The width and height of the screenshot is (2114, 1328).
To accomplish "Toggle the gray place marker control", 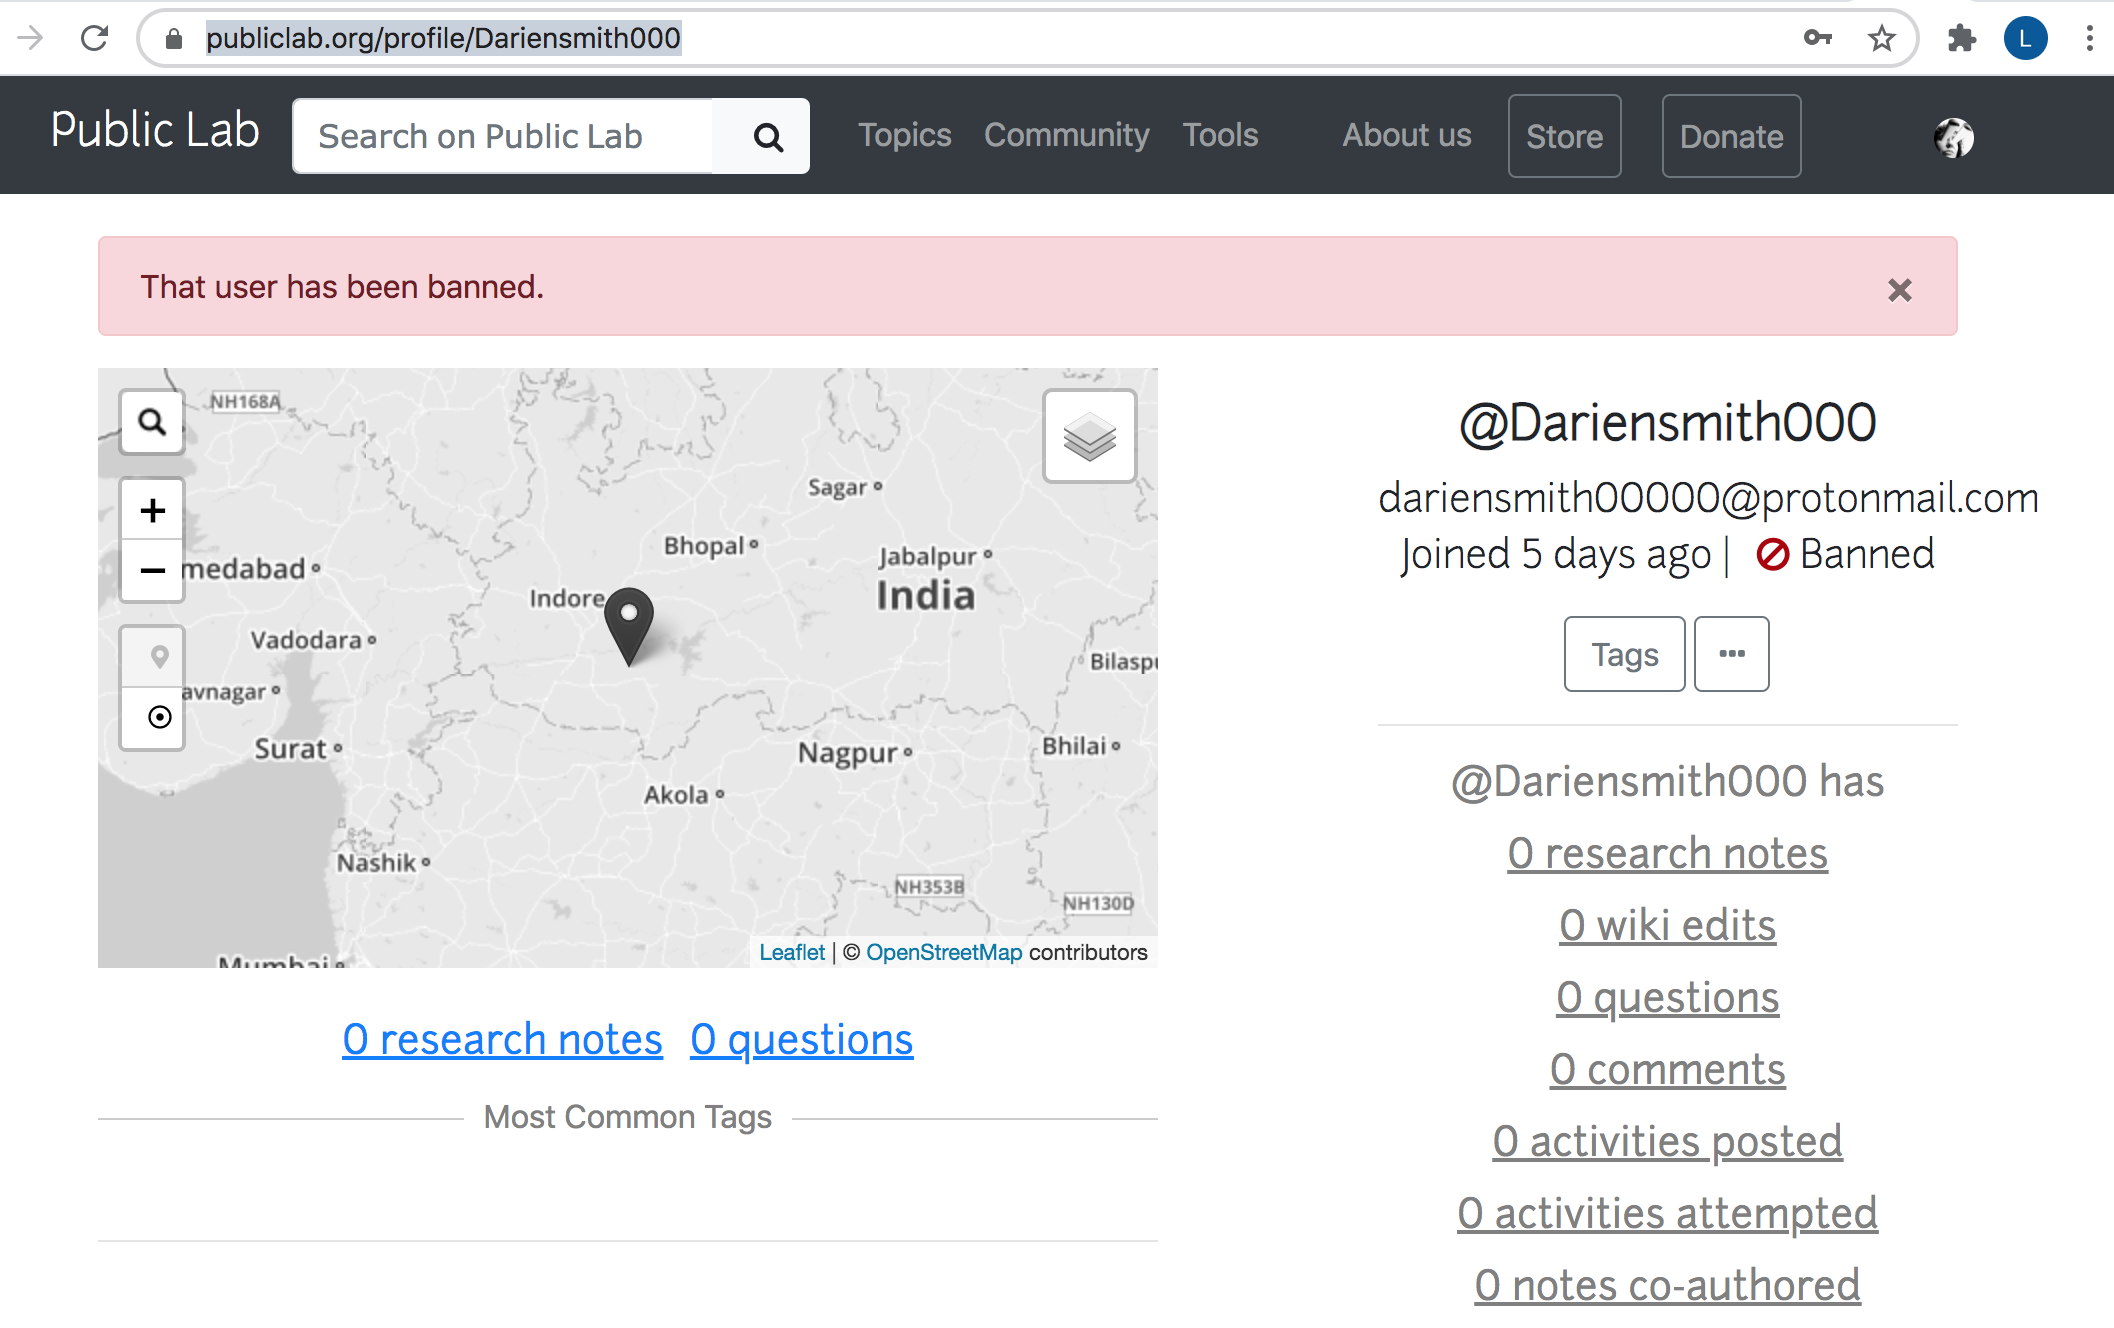I will [159, 657].
